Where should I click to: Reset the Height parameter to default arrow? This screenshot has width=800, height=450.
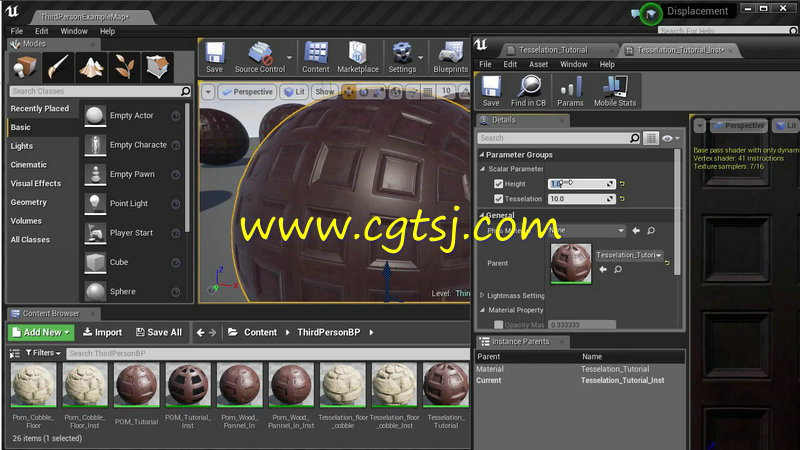coord(622,184)
